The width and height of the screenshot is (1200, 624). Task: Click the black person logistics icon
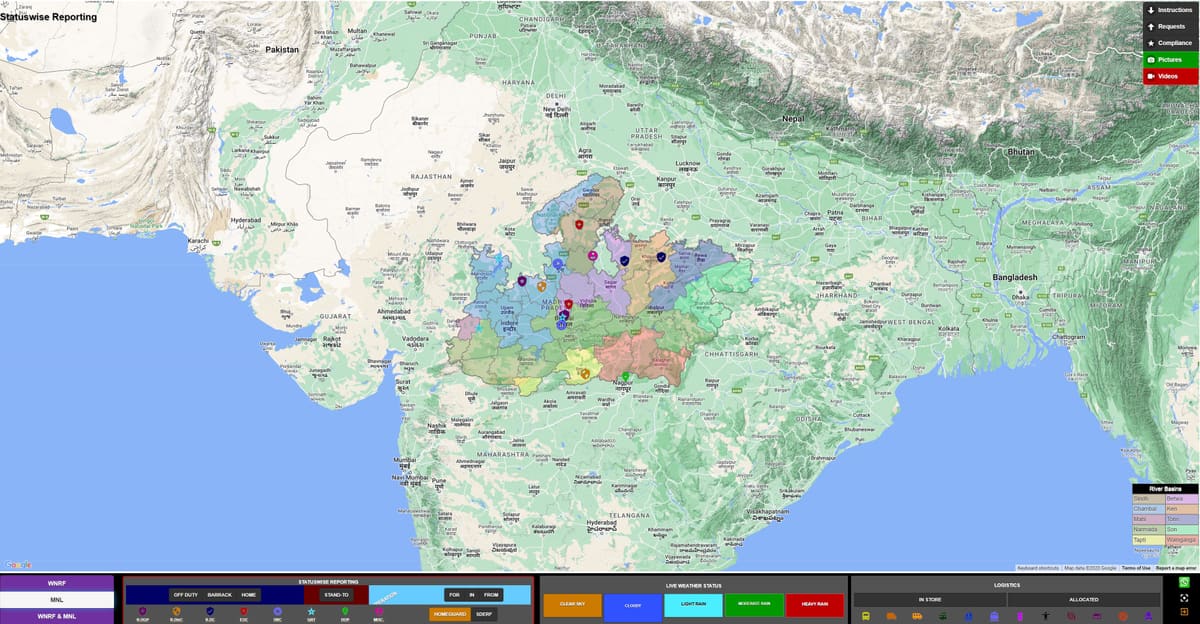(x=1045, y=616)
